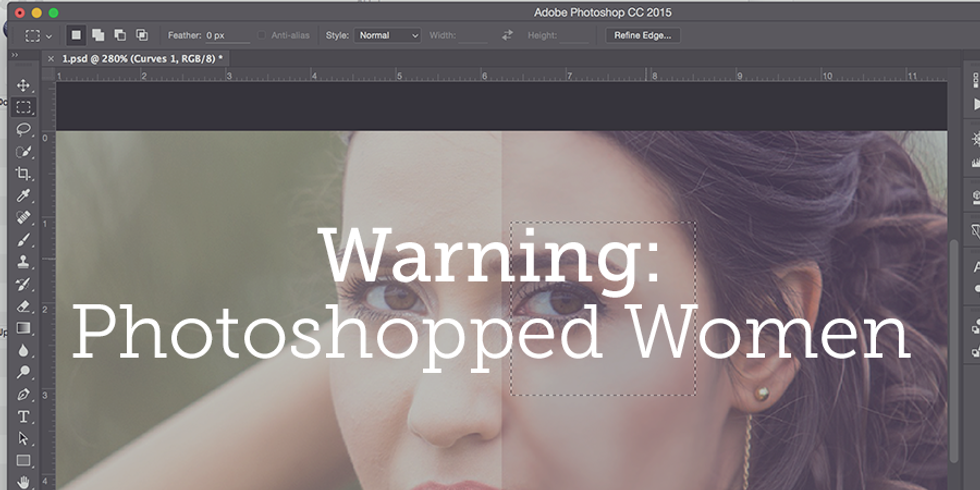The image size is (980, 490).
Task: Select the Eraser tool
Action: 24,306
